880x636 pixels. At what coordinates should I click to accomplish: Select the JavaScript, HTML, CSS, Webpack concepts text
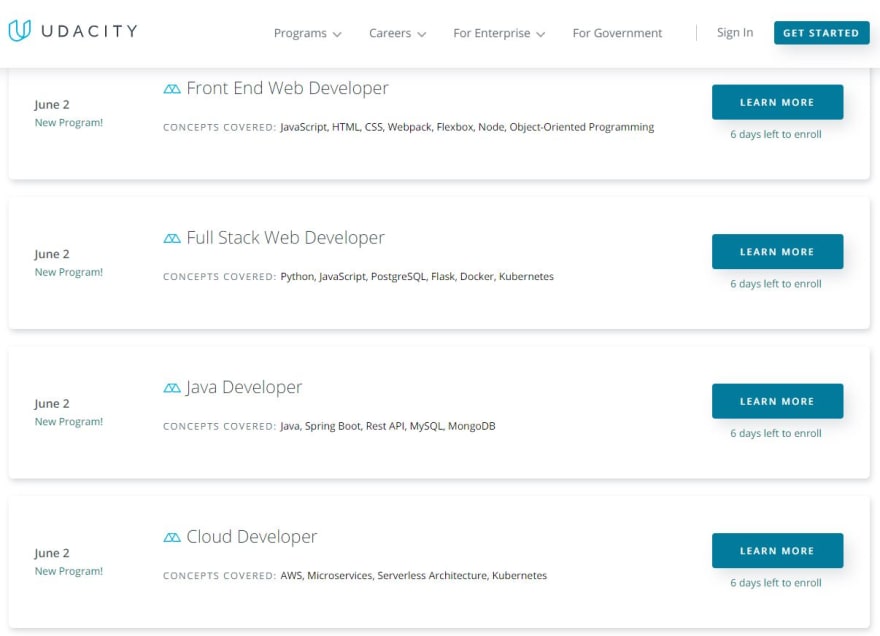pos(467,127)
